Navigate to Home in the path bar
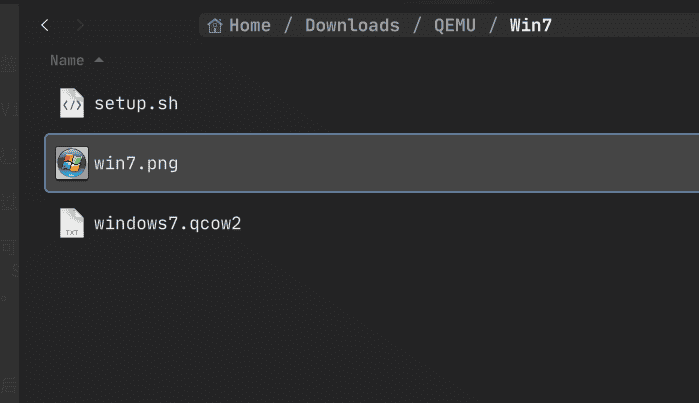The height and width of the screenshot is (403, 699). (250, 25)
